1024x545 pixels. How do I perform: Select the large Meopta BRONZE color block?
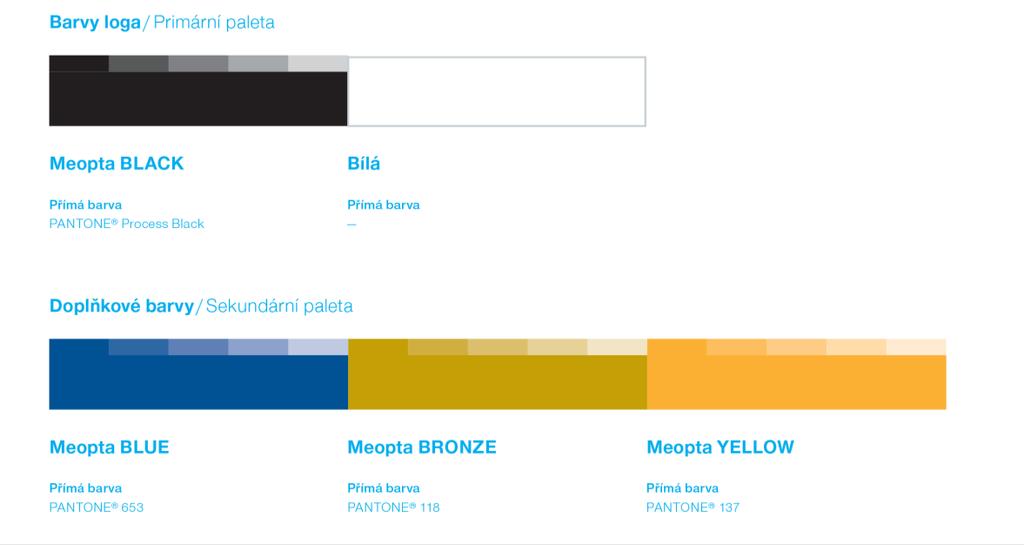pos(497,382)
